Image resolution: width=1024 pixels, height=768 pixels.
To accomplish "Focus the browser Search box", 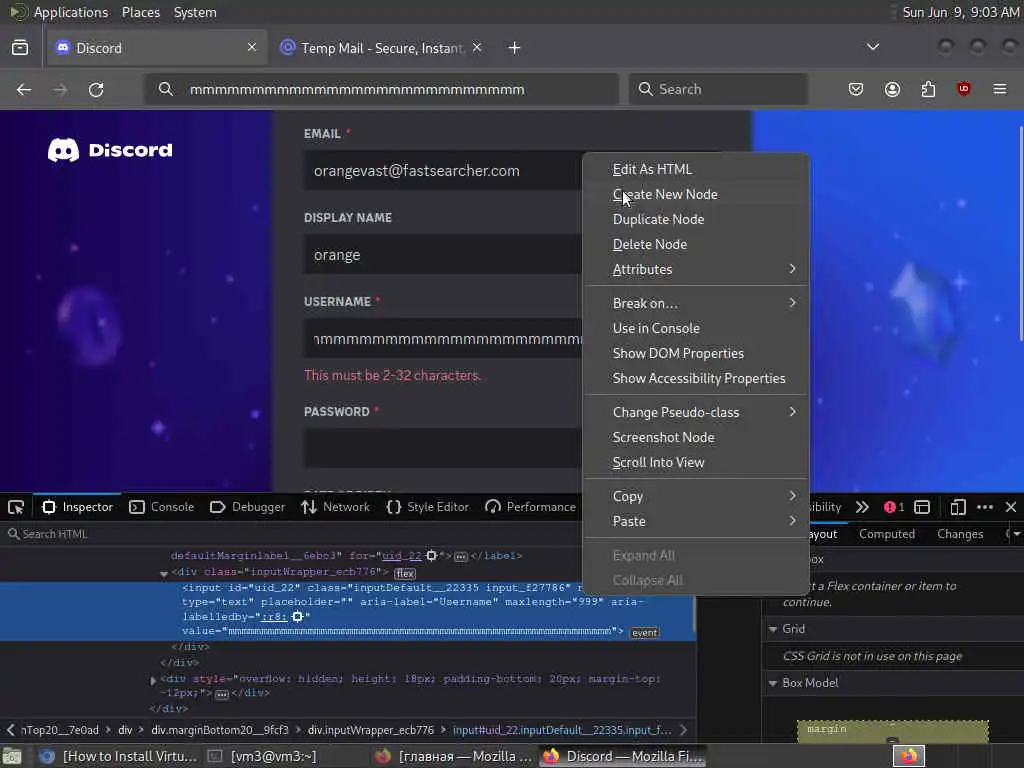I will tap(718, 89).
